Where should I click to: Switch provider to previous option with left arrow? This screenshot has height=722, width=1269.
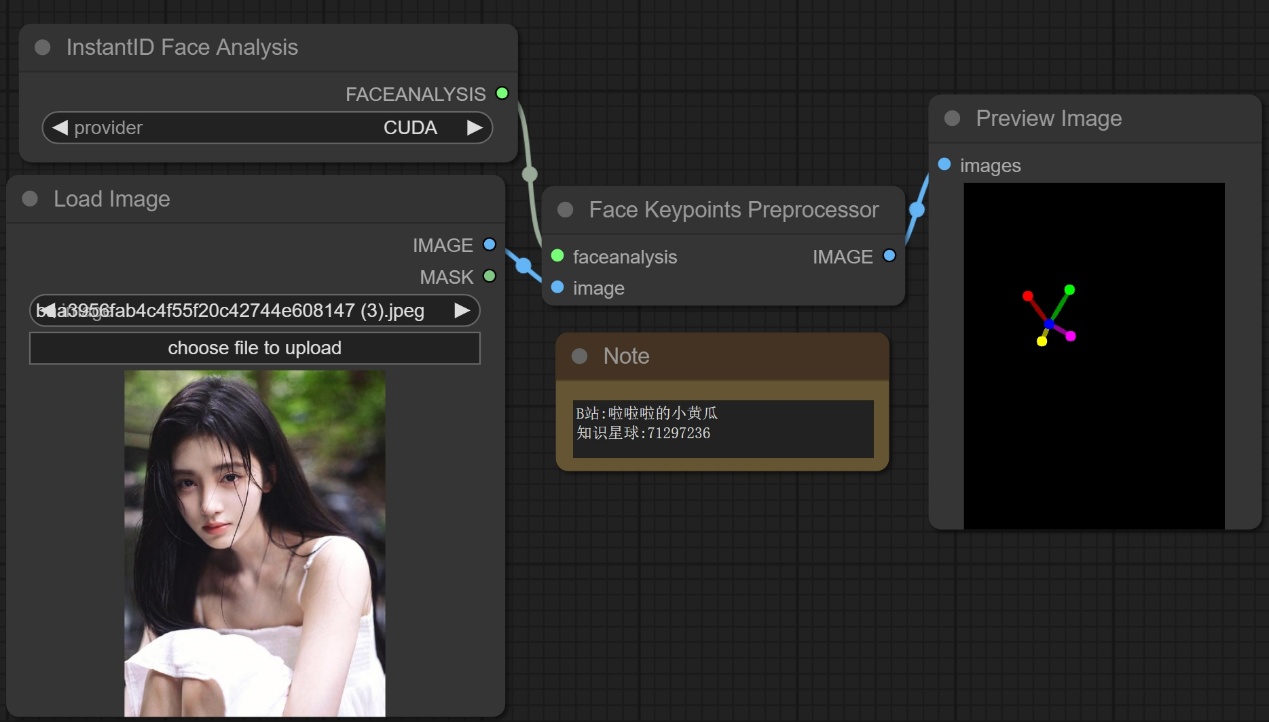(x=60, y=127)
